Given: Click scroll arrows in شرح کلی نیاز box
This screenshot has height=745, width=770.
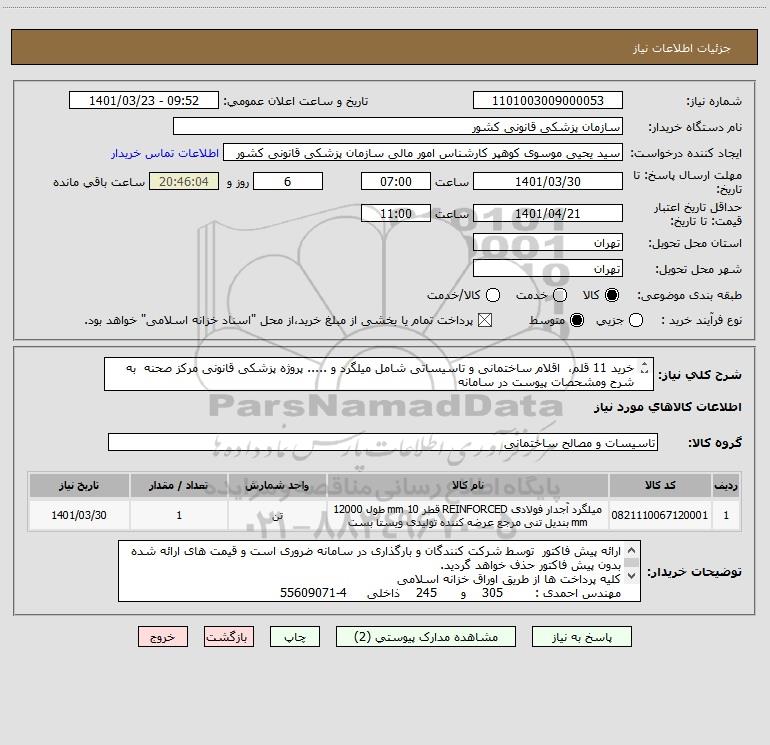Looking at the screenshot, I should pyautogui.click(x=645, y=368).
